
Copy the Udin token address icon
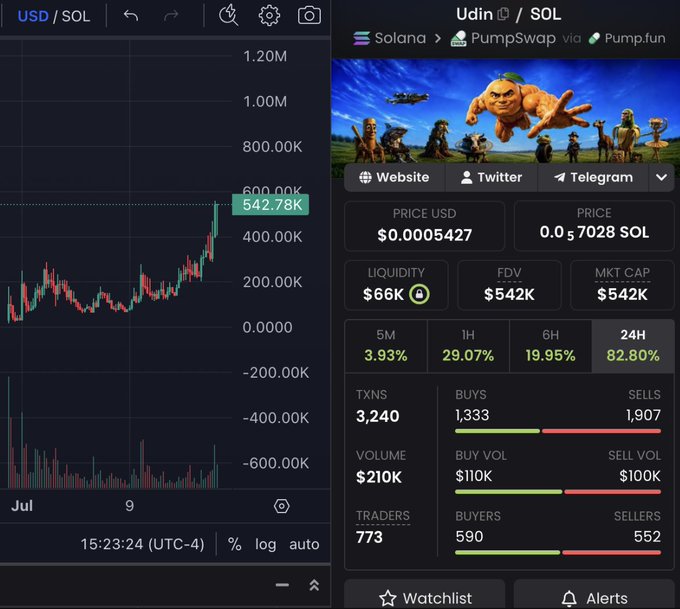(503, 14)
